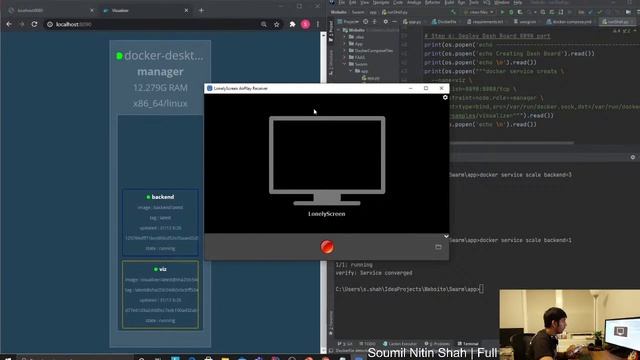Viewport: 640px width, 360px height.
Task: Bookmark the page with the star icon
Action: (x=276, y=24)
